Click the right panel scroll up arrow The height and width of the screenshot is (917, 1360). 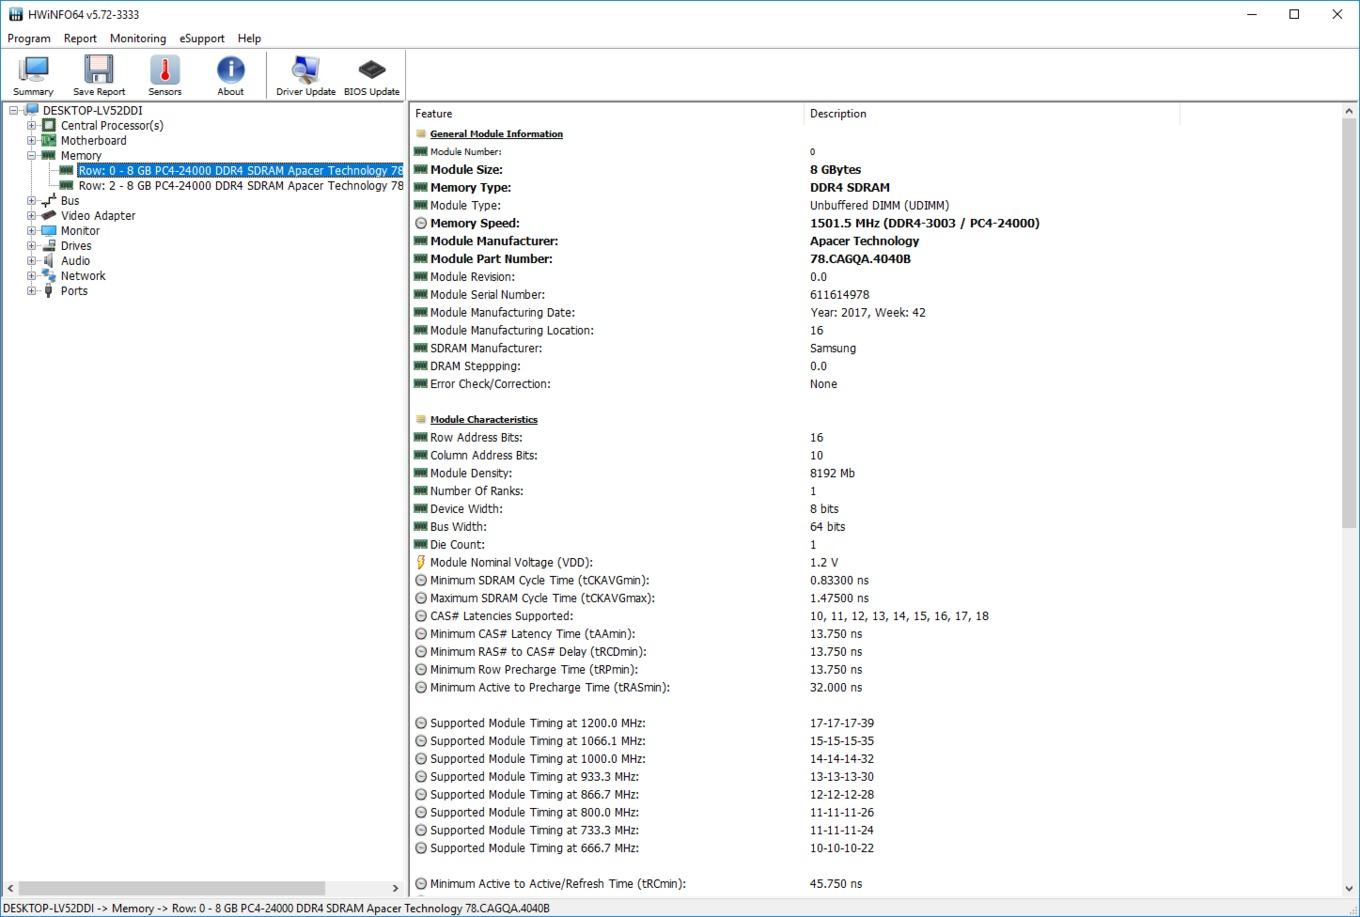[x=1349, y=112]
